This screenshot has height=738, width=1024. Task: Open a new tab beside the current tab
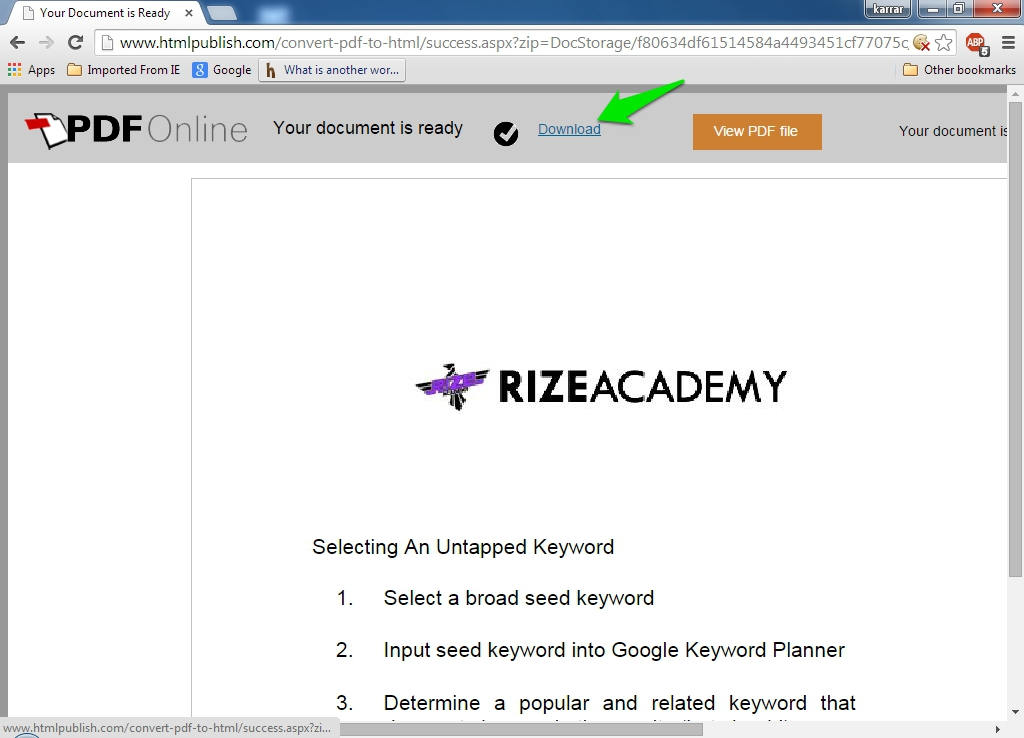(222, 13)
